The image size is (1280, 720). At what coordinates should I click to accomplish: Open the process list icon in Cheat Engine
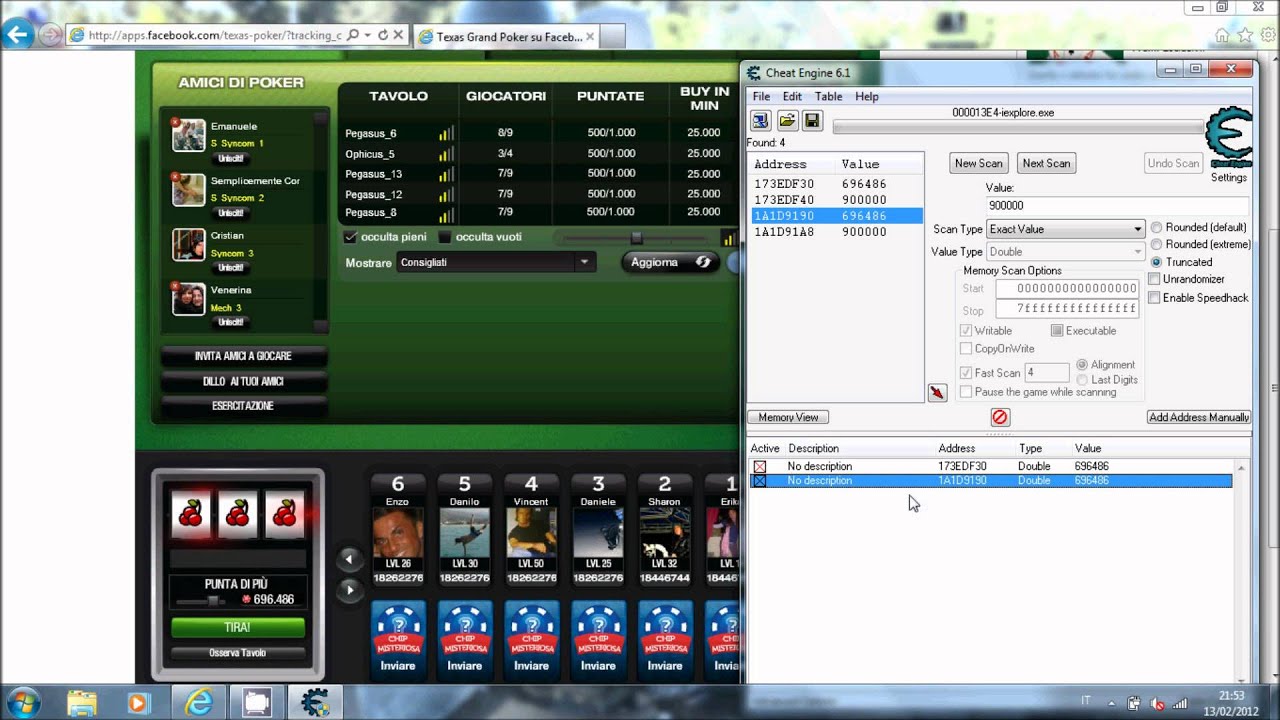pyautogui.click(x=761, y=121)
